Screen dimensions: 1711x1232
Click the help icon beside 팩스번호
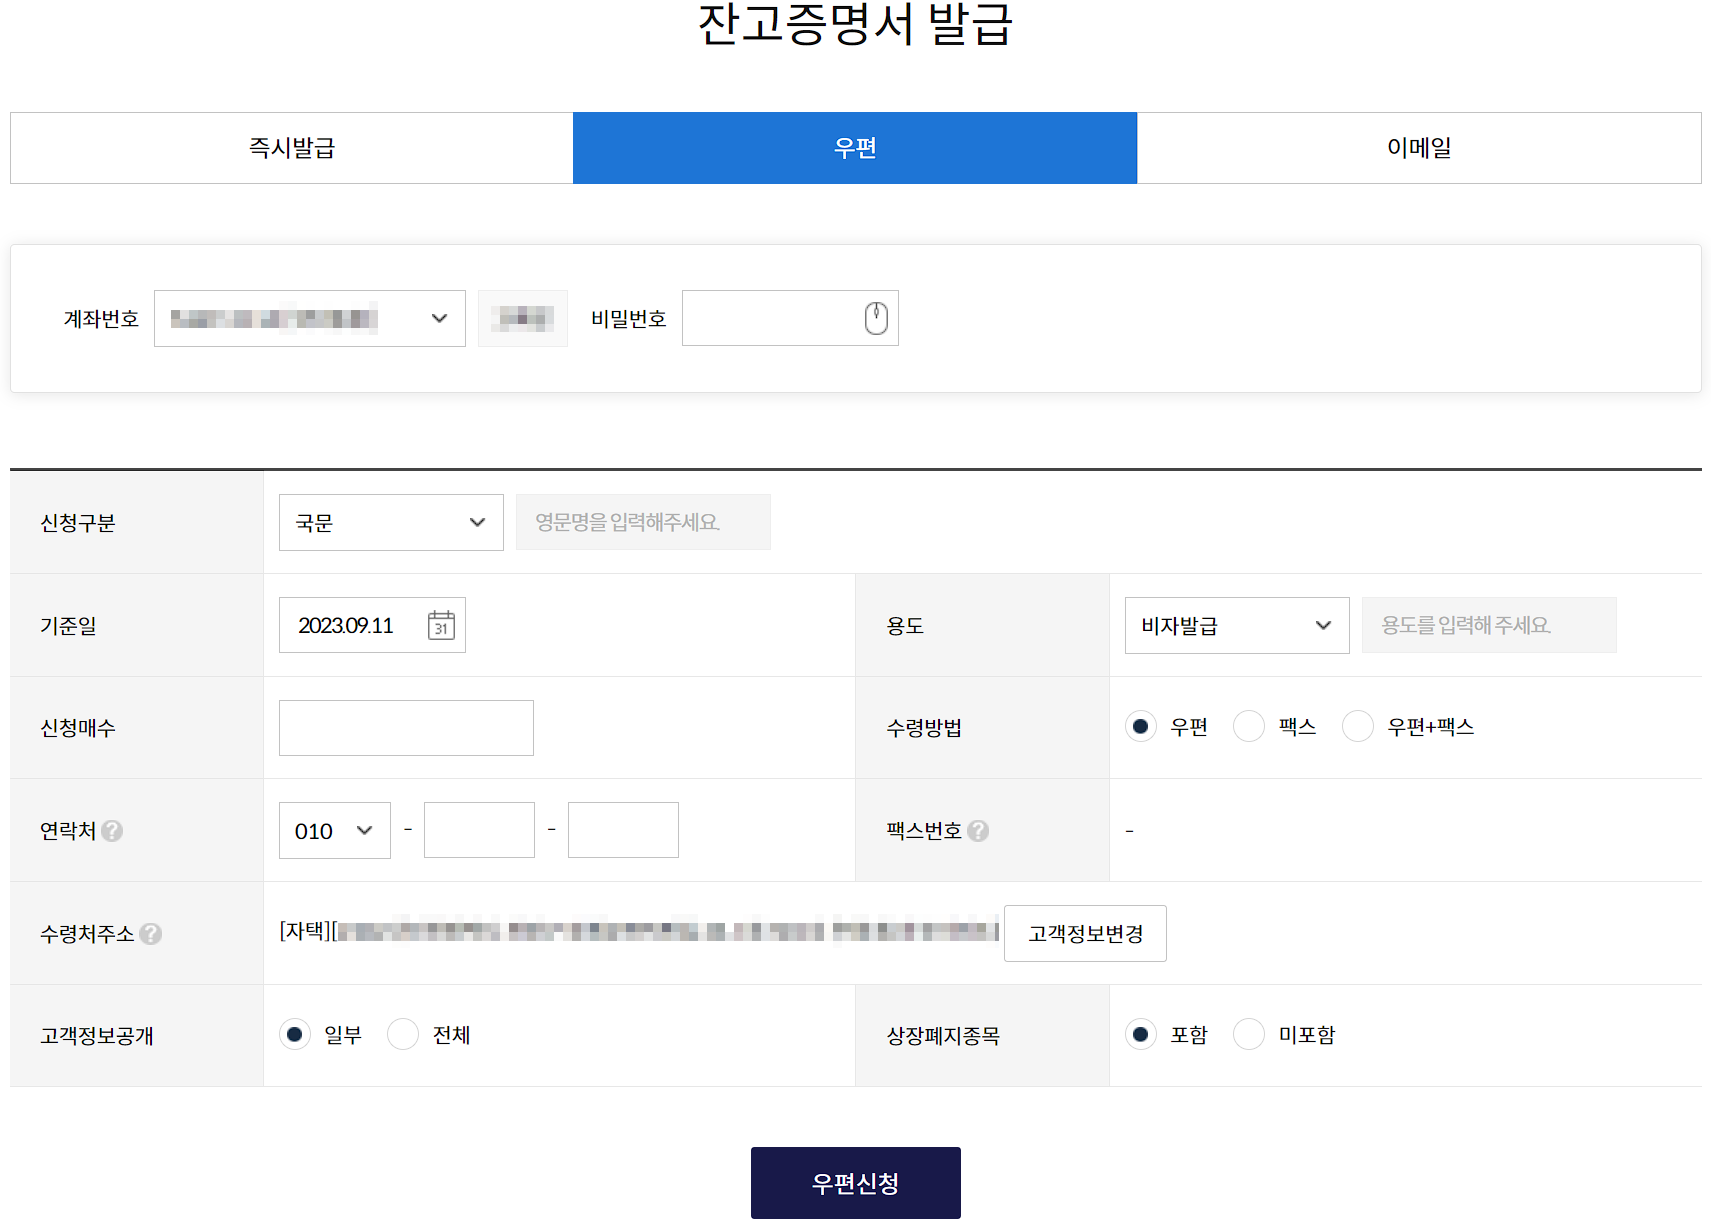tap(978, 831)
